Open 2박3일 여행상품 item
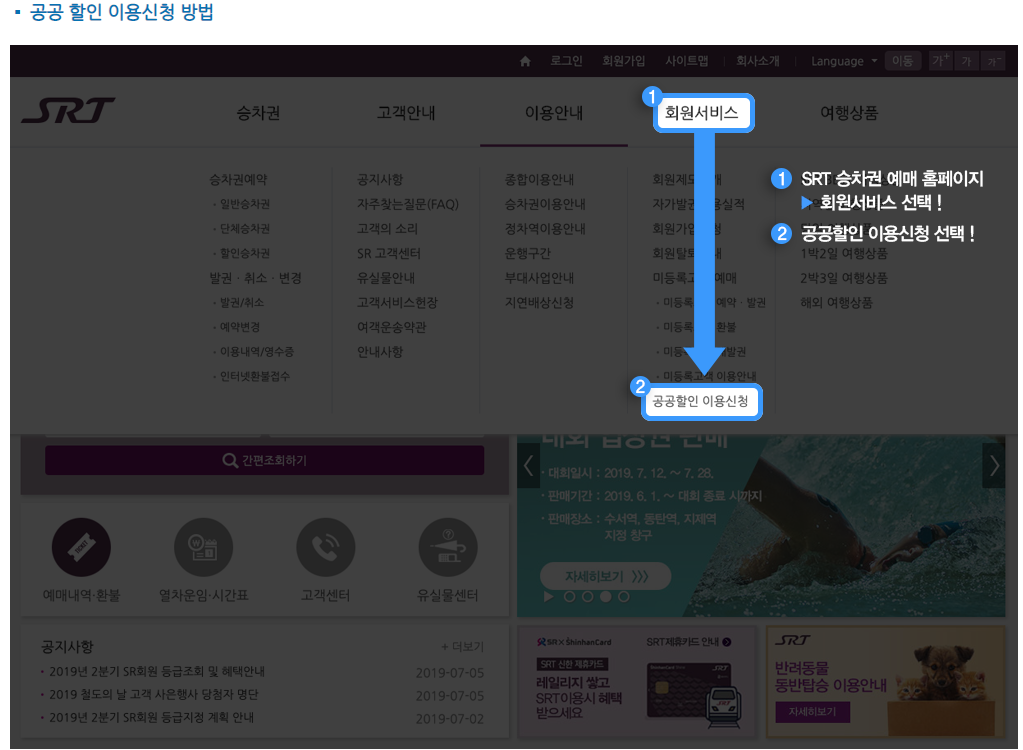Viewport: 1023px width, 750px height. tap(844, 278)
